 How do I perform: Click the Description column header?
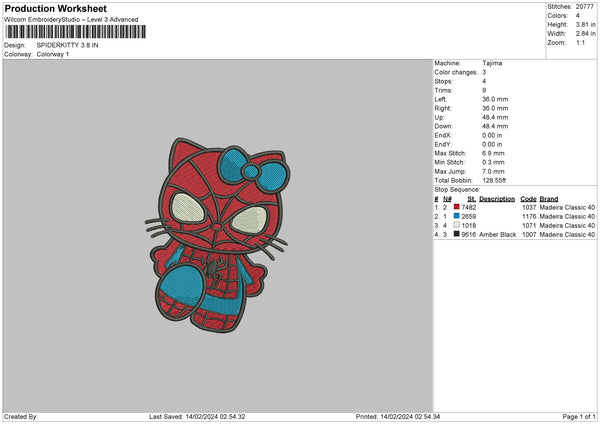[x=497, y=198]
